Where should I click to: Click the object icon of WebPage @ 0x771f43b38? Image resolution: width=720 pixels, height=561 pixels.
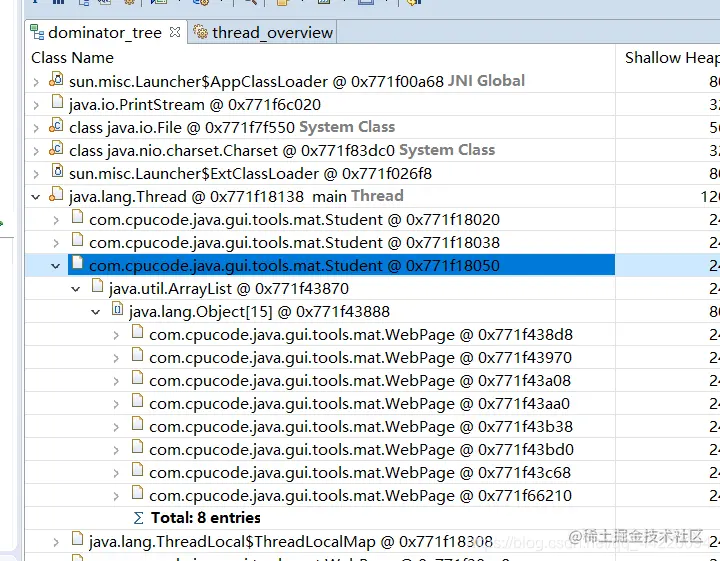point(137,424)
